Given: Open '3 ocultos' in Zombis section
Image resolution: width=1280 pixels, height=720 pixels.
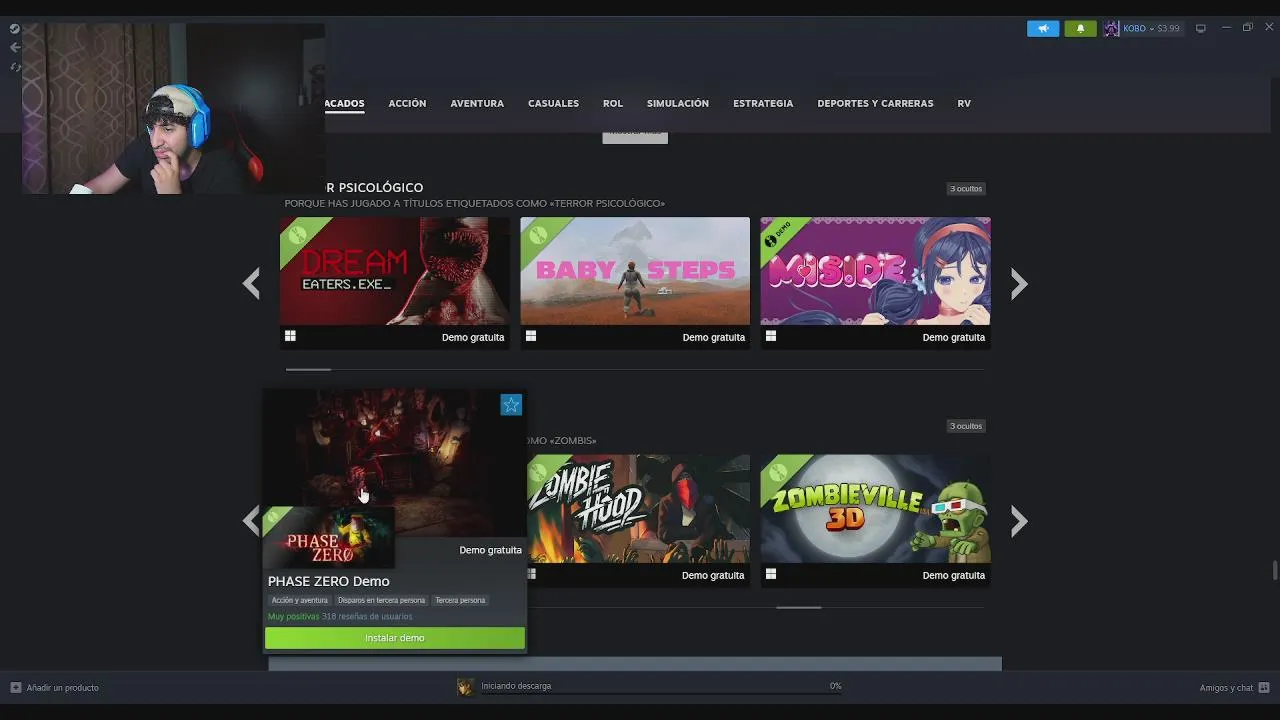Looking at the screenshot, I should click(966, 426).
